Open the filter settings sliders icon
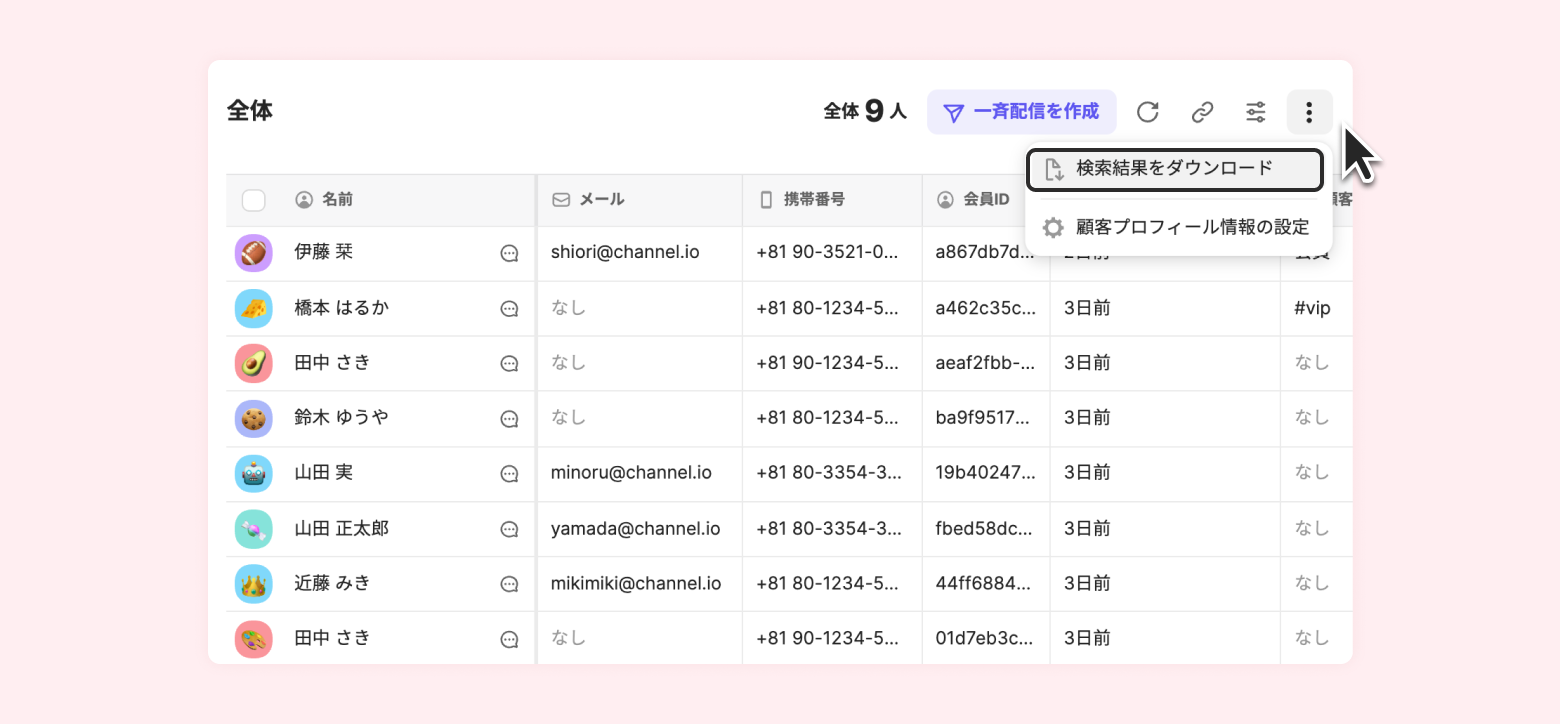 pyautogui.click(x=1256, y=112)
